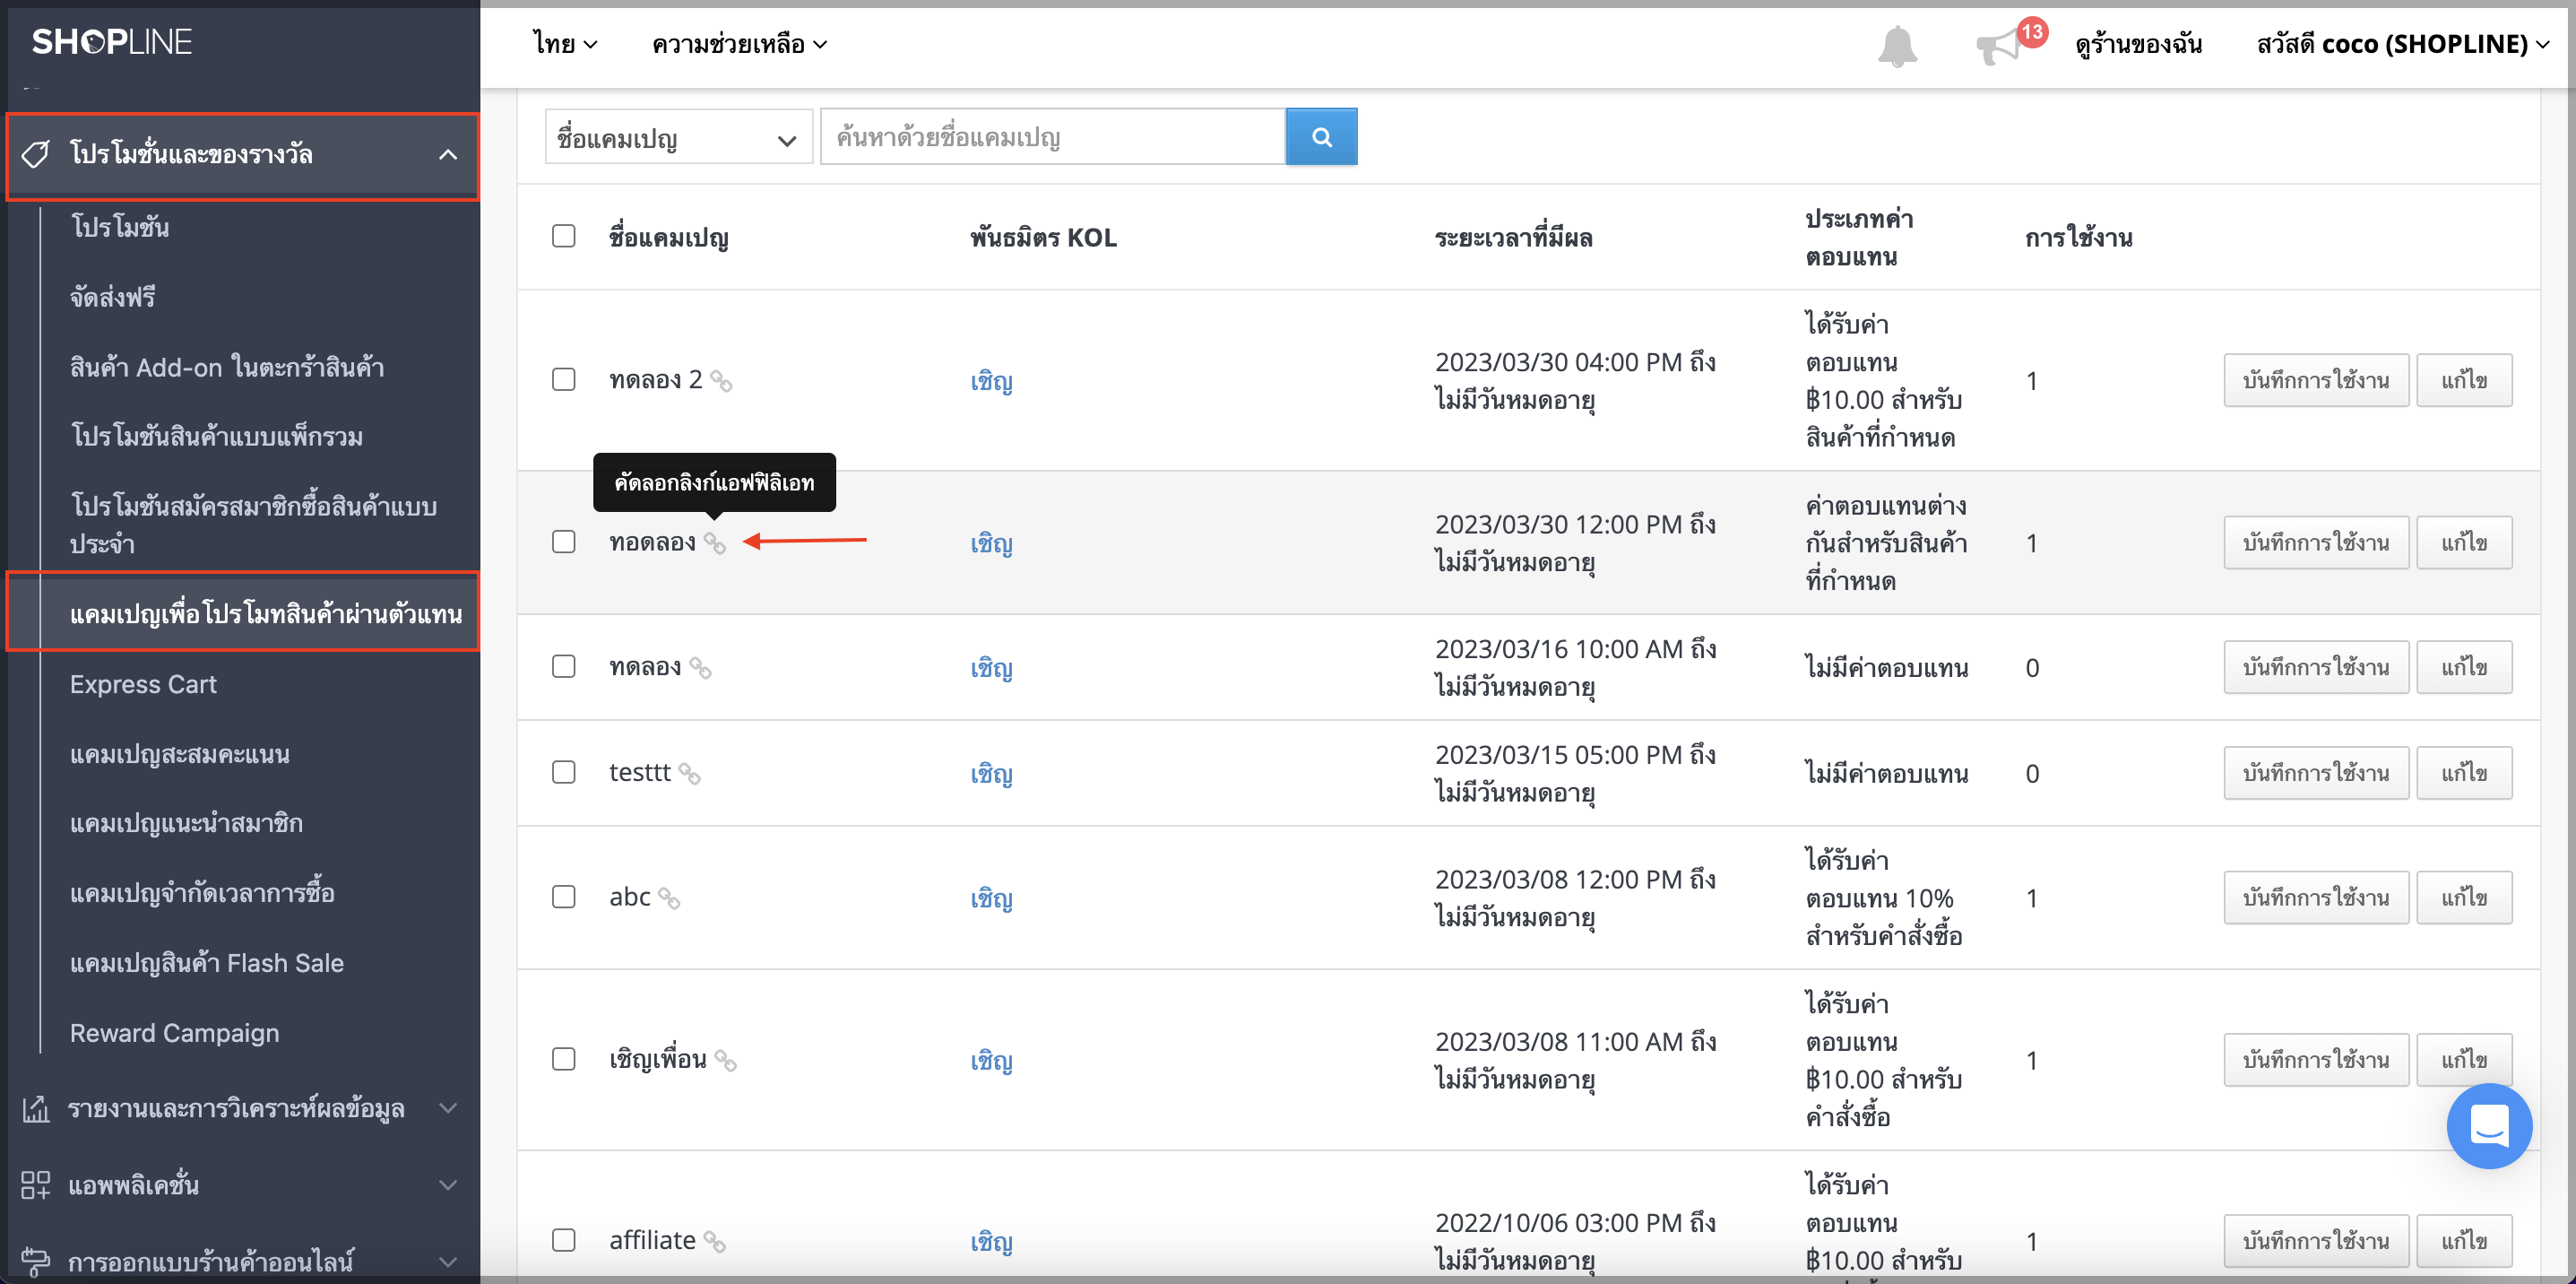Screen dimensions: 2576x1284
Task: Copy affiliate link icon beside ทอดลอง
Action: click(x=714, y=543)
